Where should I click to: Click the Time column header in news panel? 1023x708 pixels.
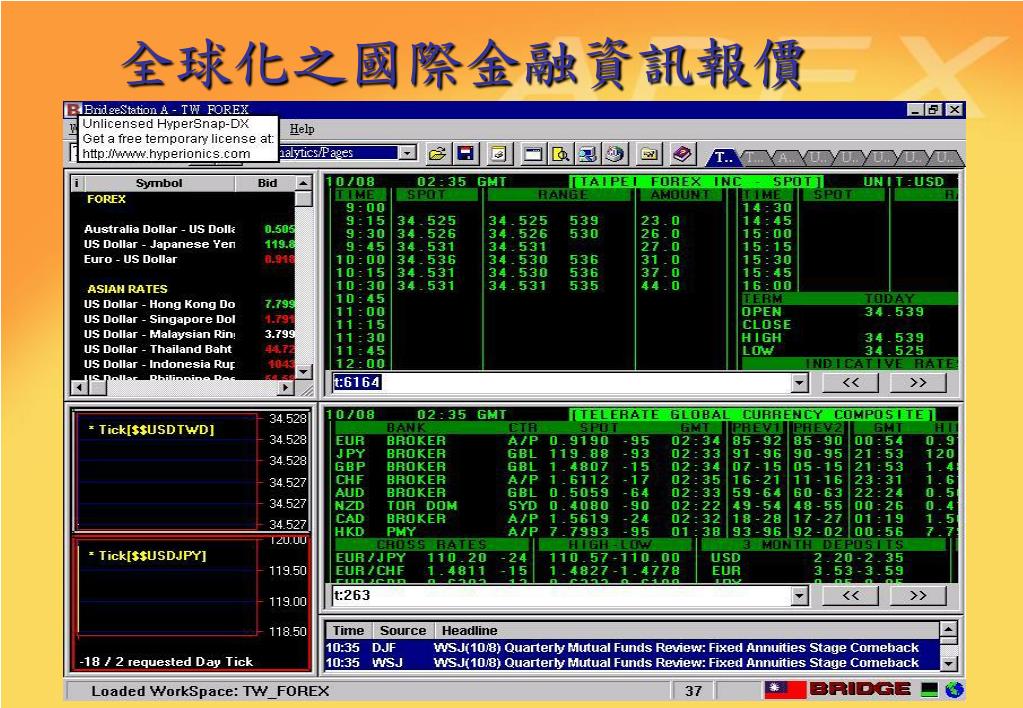[348, 631]
